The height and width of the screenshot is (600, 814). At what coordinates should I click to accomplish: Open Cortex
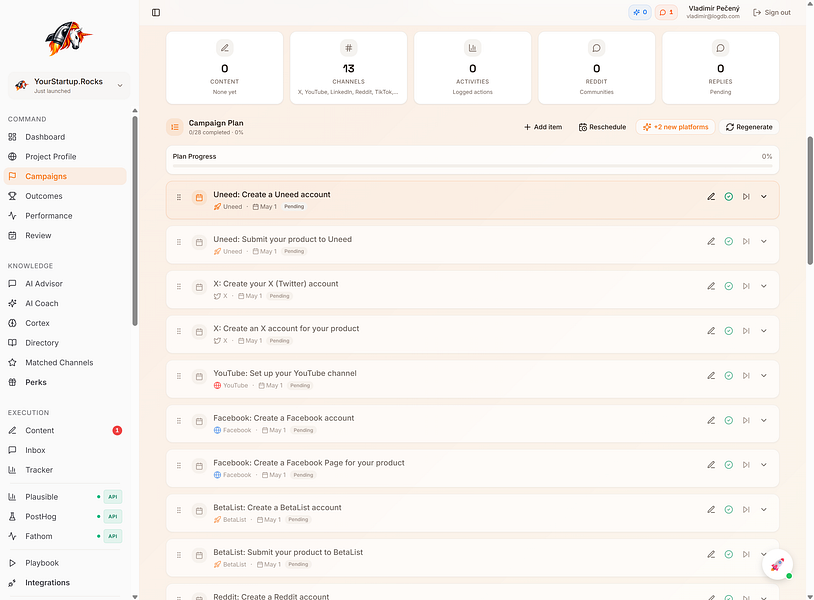65,323
